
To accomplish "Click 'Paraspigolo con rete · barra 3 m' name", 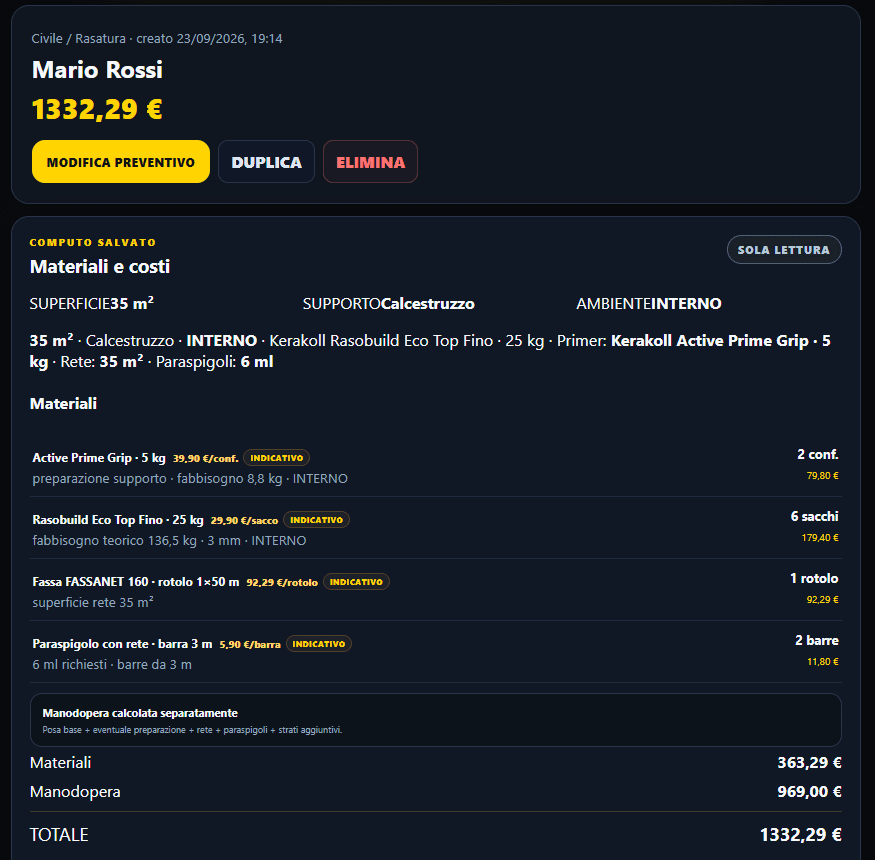I will pos(122,643).
